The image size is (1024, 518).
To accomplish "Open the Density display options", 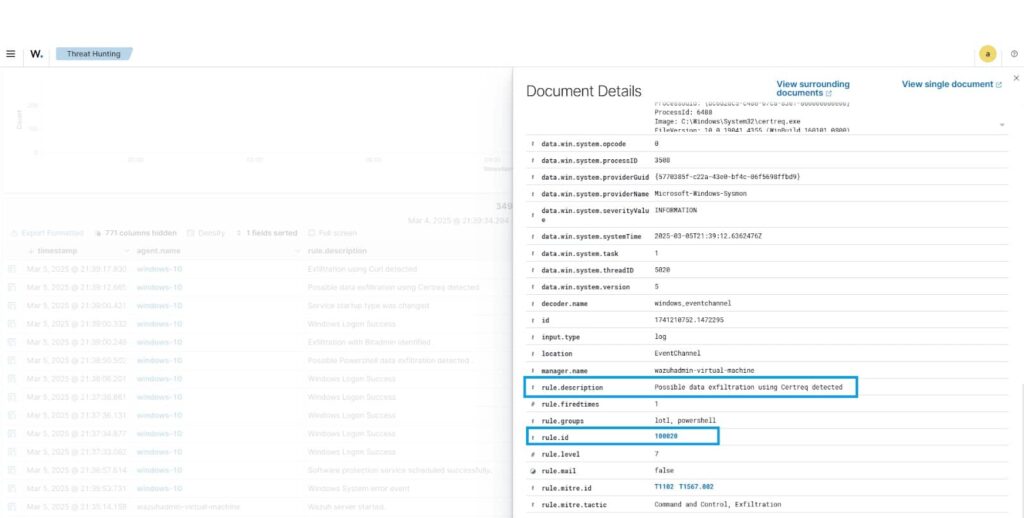I will pos(206,233).
